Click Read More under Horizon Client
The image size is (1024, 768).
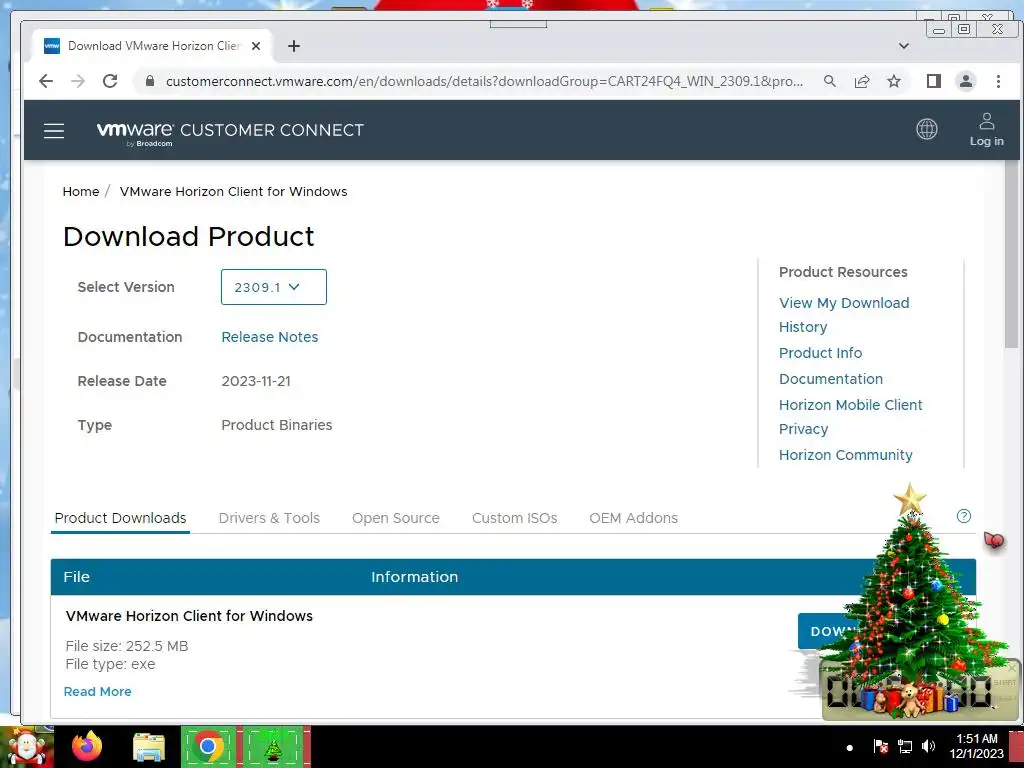(x=97, y=691)
